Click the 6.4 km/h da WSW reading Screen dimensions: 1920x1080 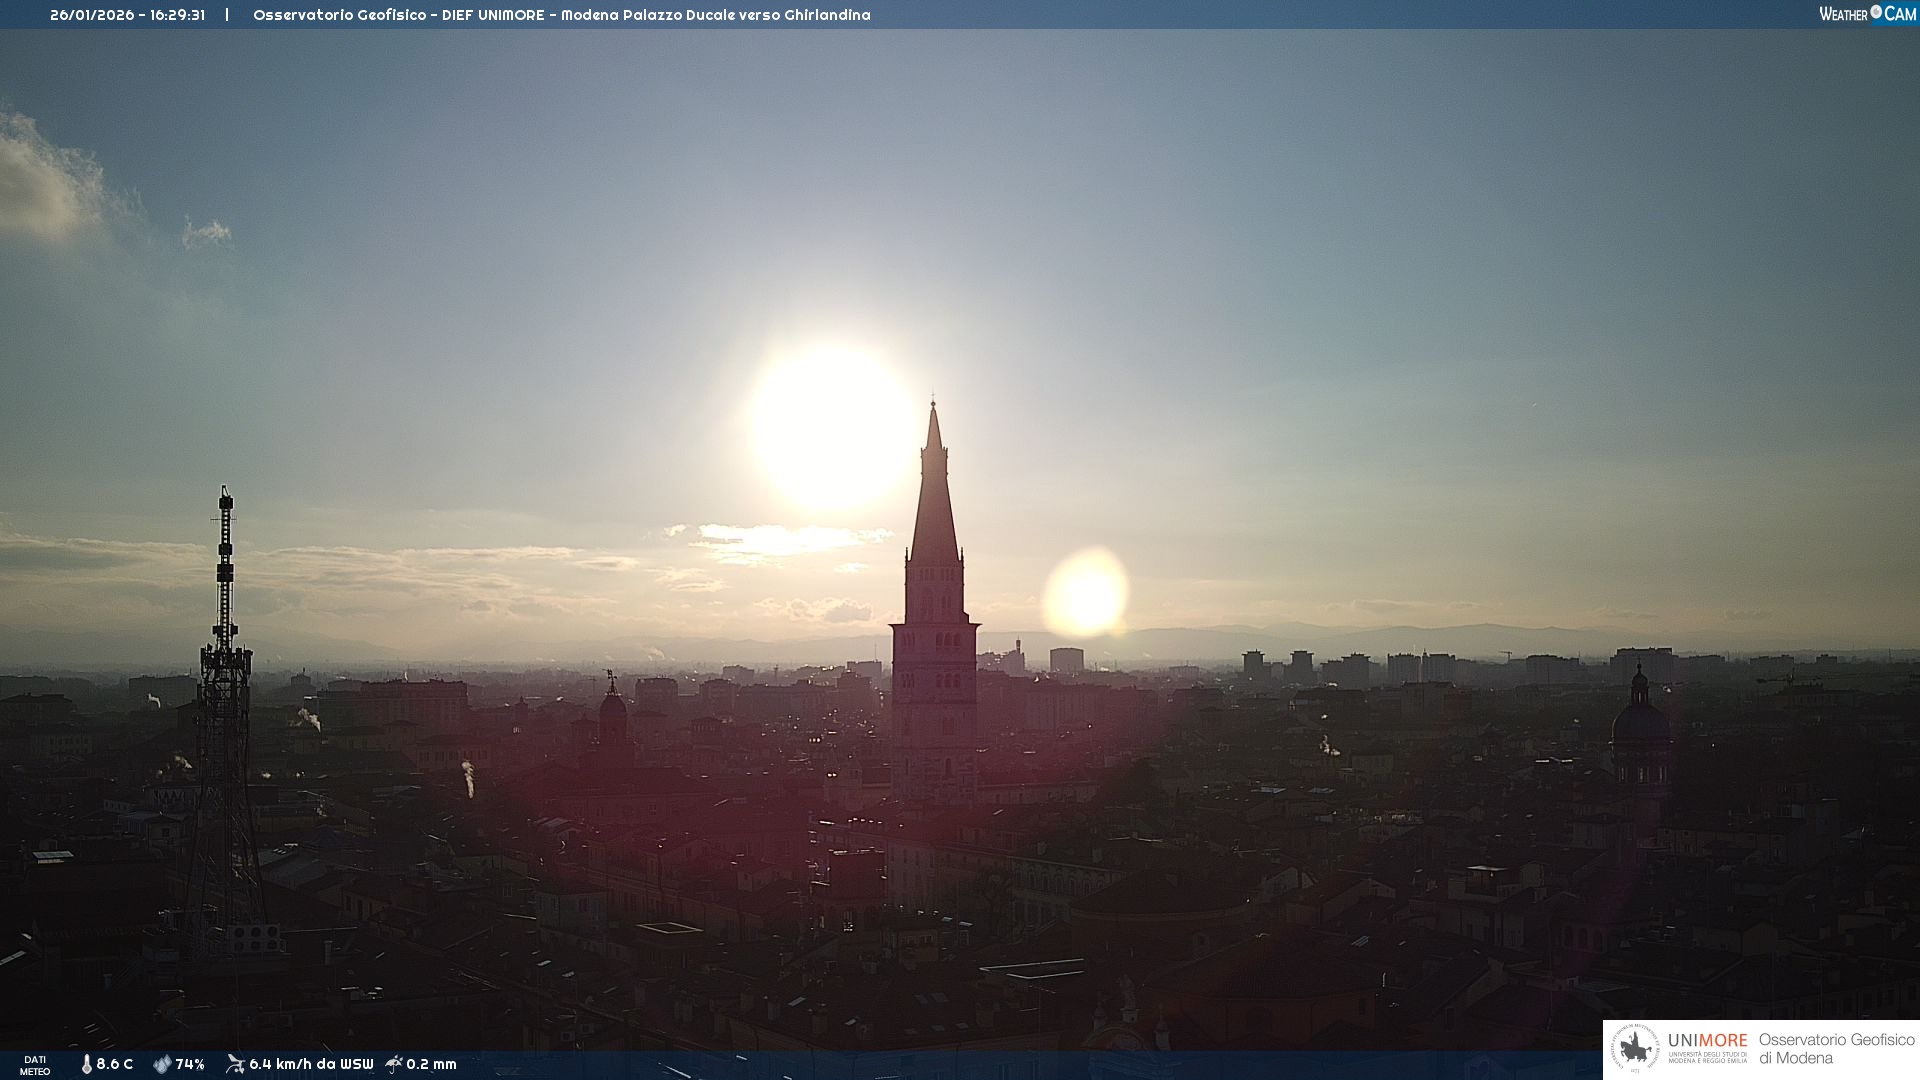tap(311, 1064)
